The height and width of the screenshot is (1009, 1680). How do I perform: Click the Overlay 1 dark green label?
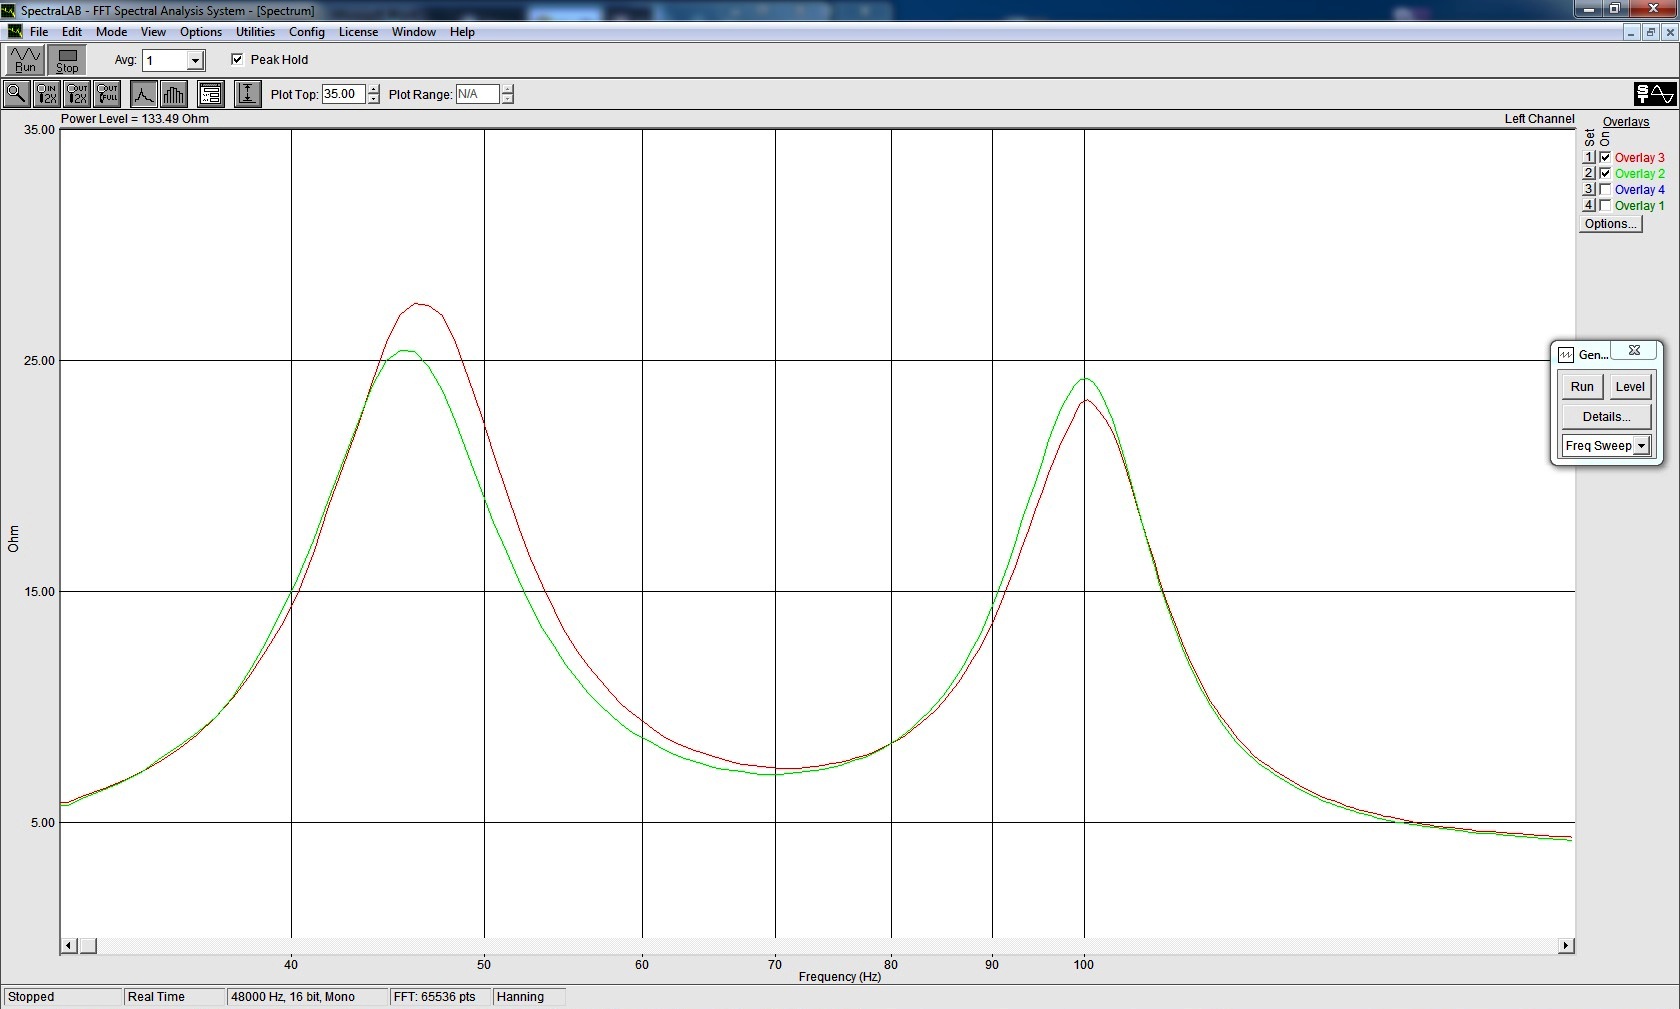pyautogui.click(x=1640, y=206)
